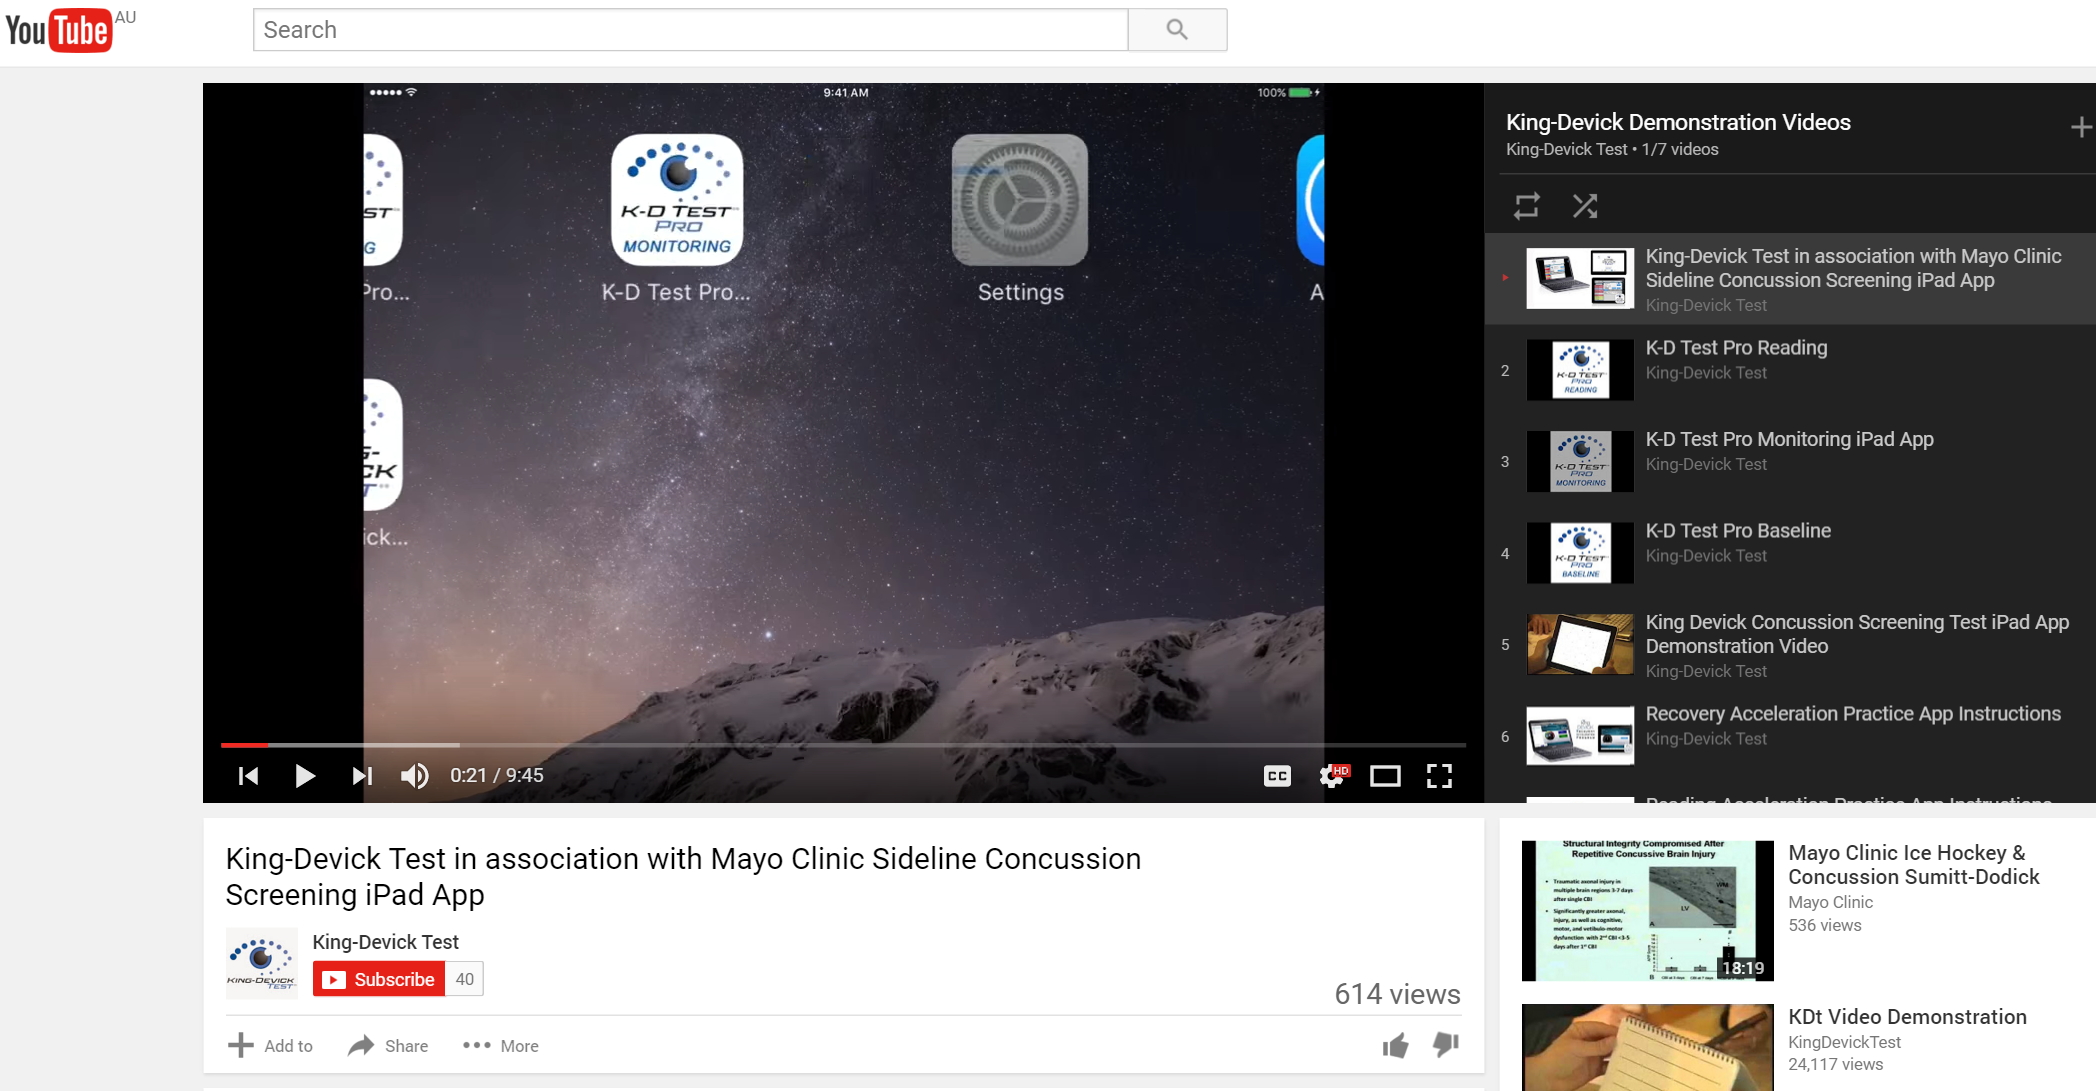
Task: Dislike the video with the thumbs down
Action: 1446,1045
